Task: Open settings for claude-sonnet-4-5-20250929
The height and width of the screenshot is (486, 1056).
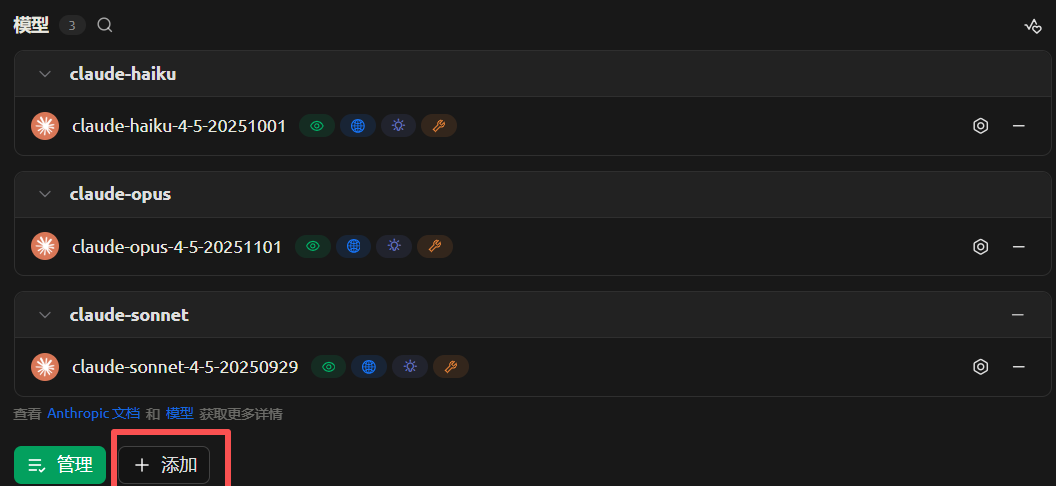Action: coord(981,367)
